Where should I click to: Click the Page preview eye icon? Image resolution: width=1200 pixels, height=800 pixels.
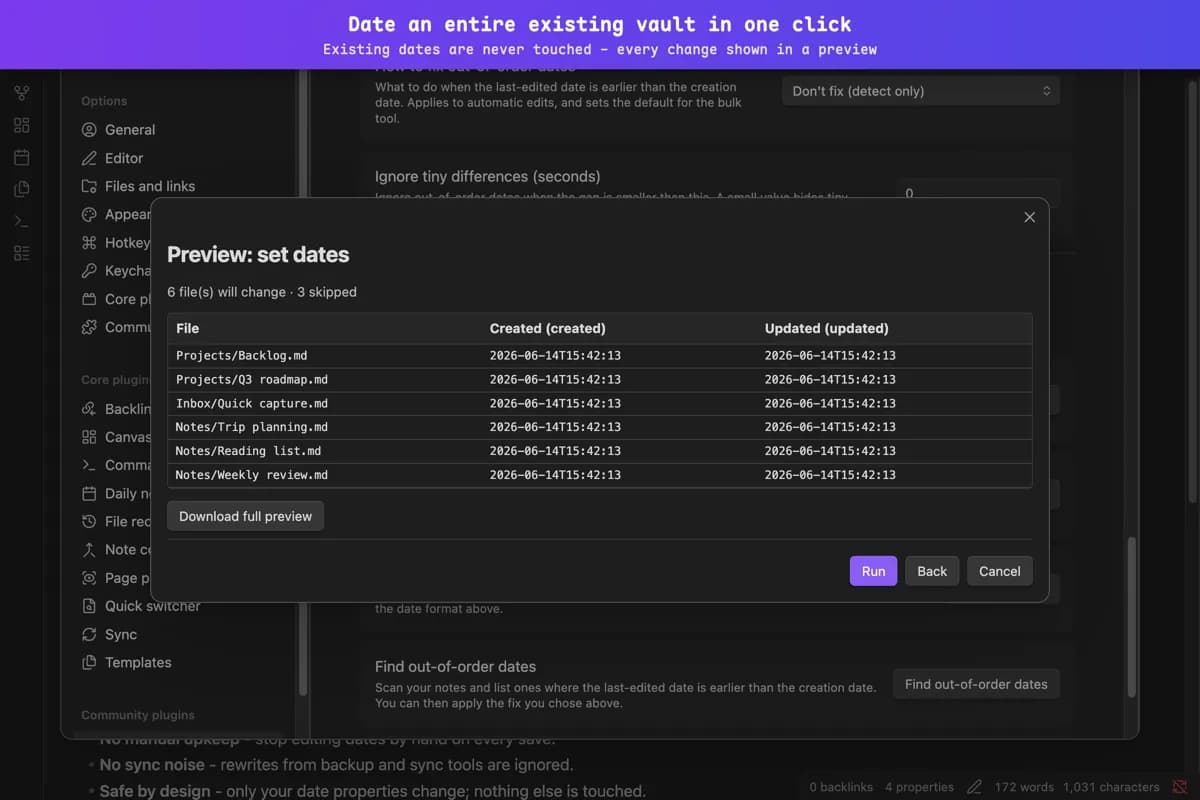(89, 578)
